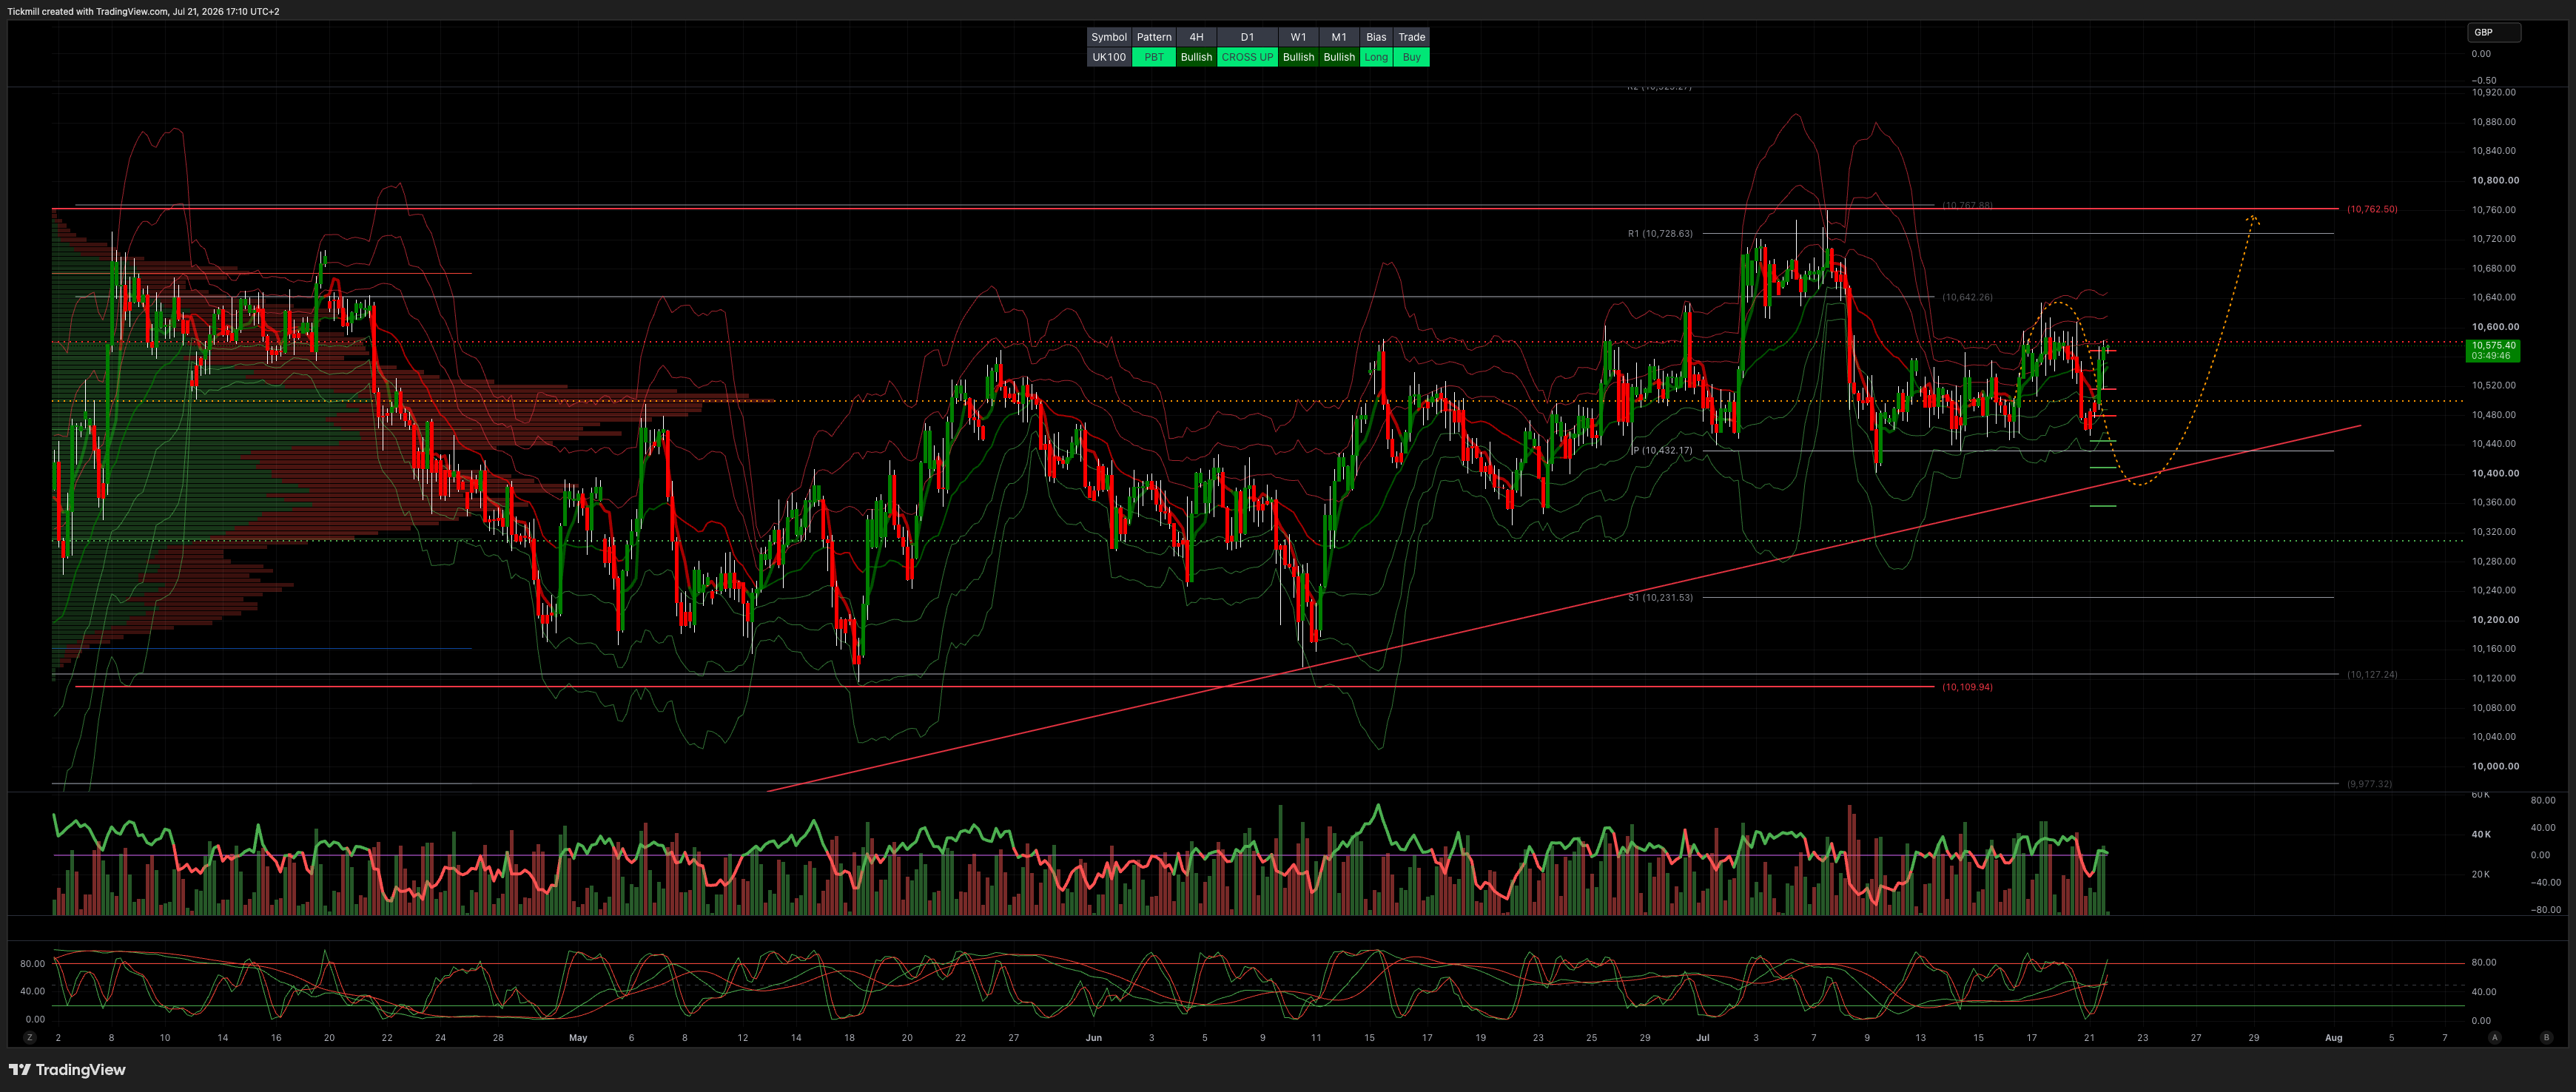Click the green Buy trade cell
Viewport: 2576px width, 1092px height.
pyautogui.click(x=1411, y=57)
